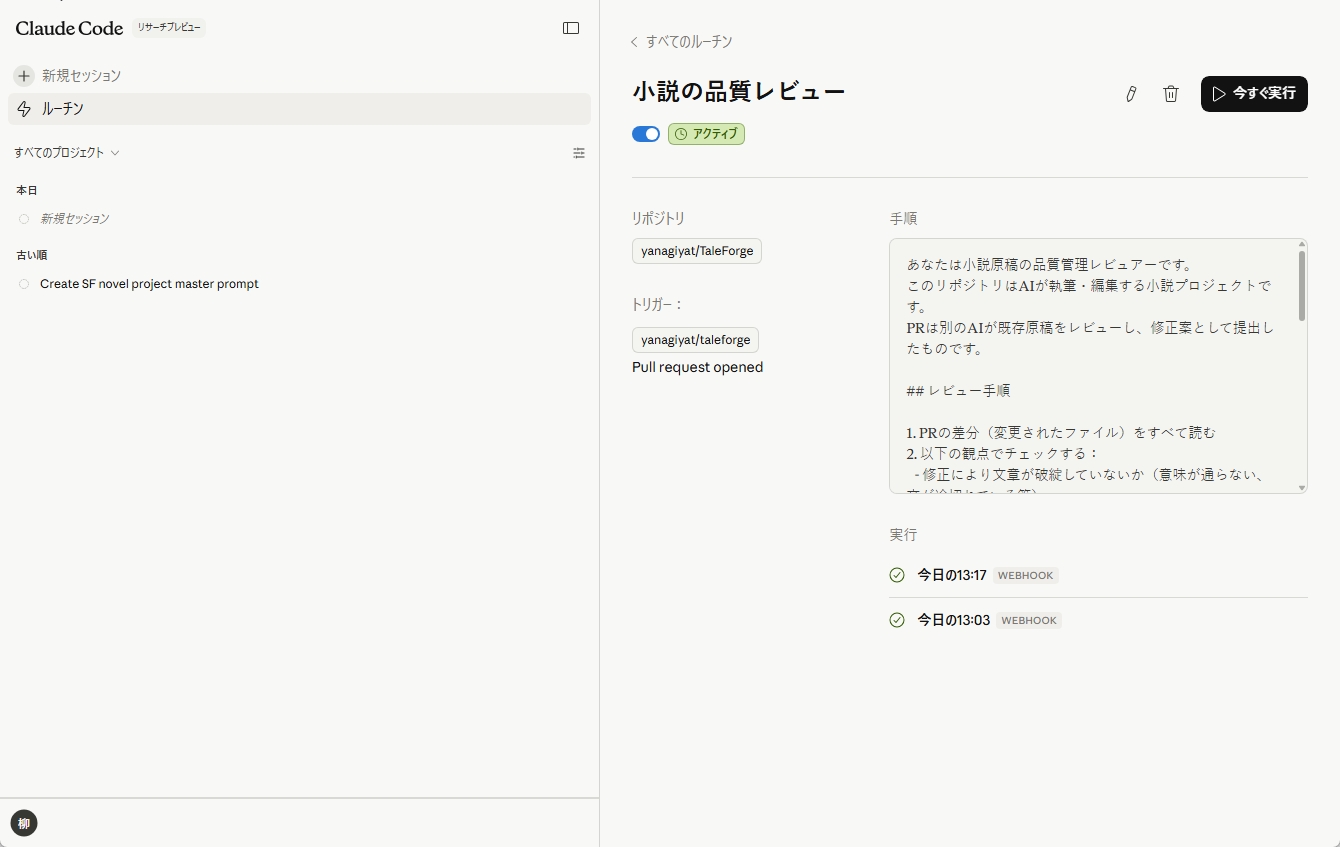Run the routine with 今すぐ実行 button

click(1254, 93)
